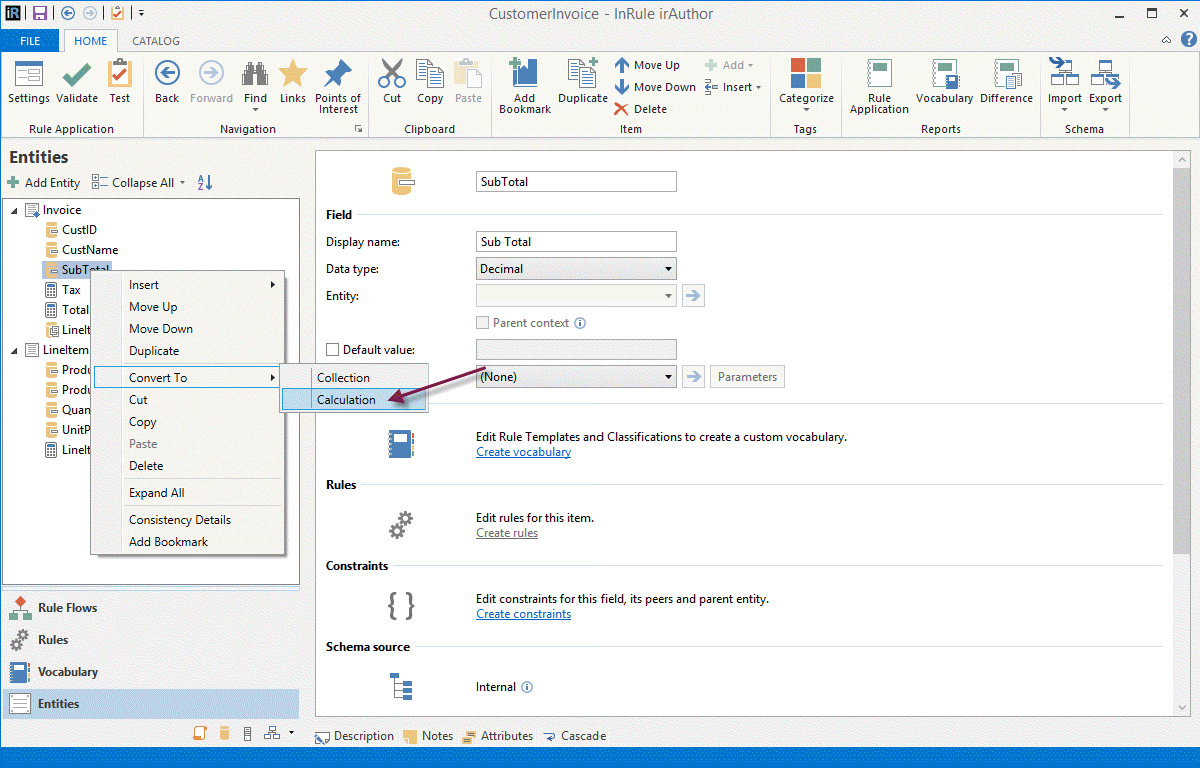The width and height of the screenshot is (1200, 768).
Task: Click the Duplicate item ribbon icon
Action: coord(583,75)
